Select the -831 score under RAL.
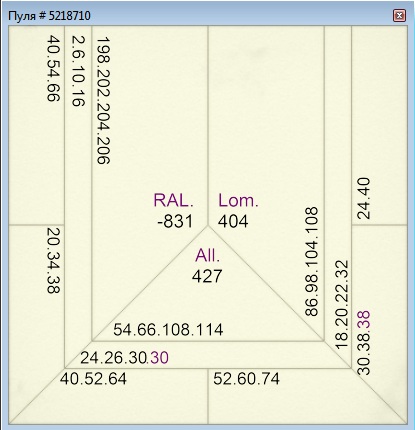The height and width of the screenshot is (430, 415). [x=175, y=221]
